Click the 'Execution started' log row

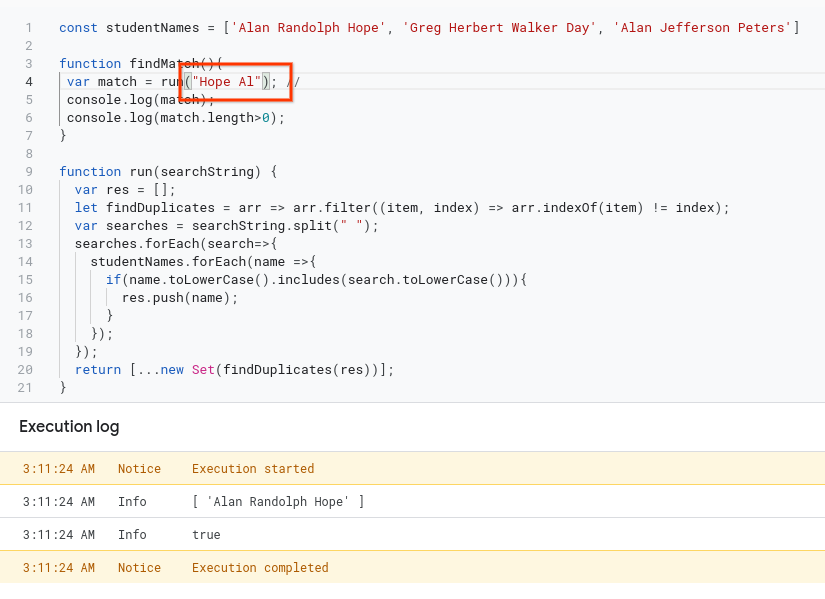pyautogui.click(x=412, y=468)
